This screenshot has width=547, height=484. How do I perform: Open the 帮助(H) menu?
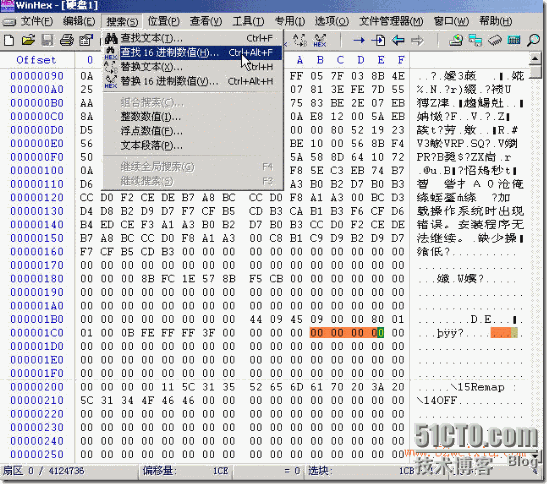(495, 22)
